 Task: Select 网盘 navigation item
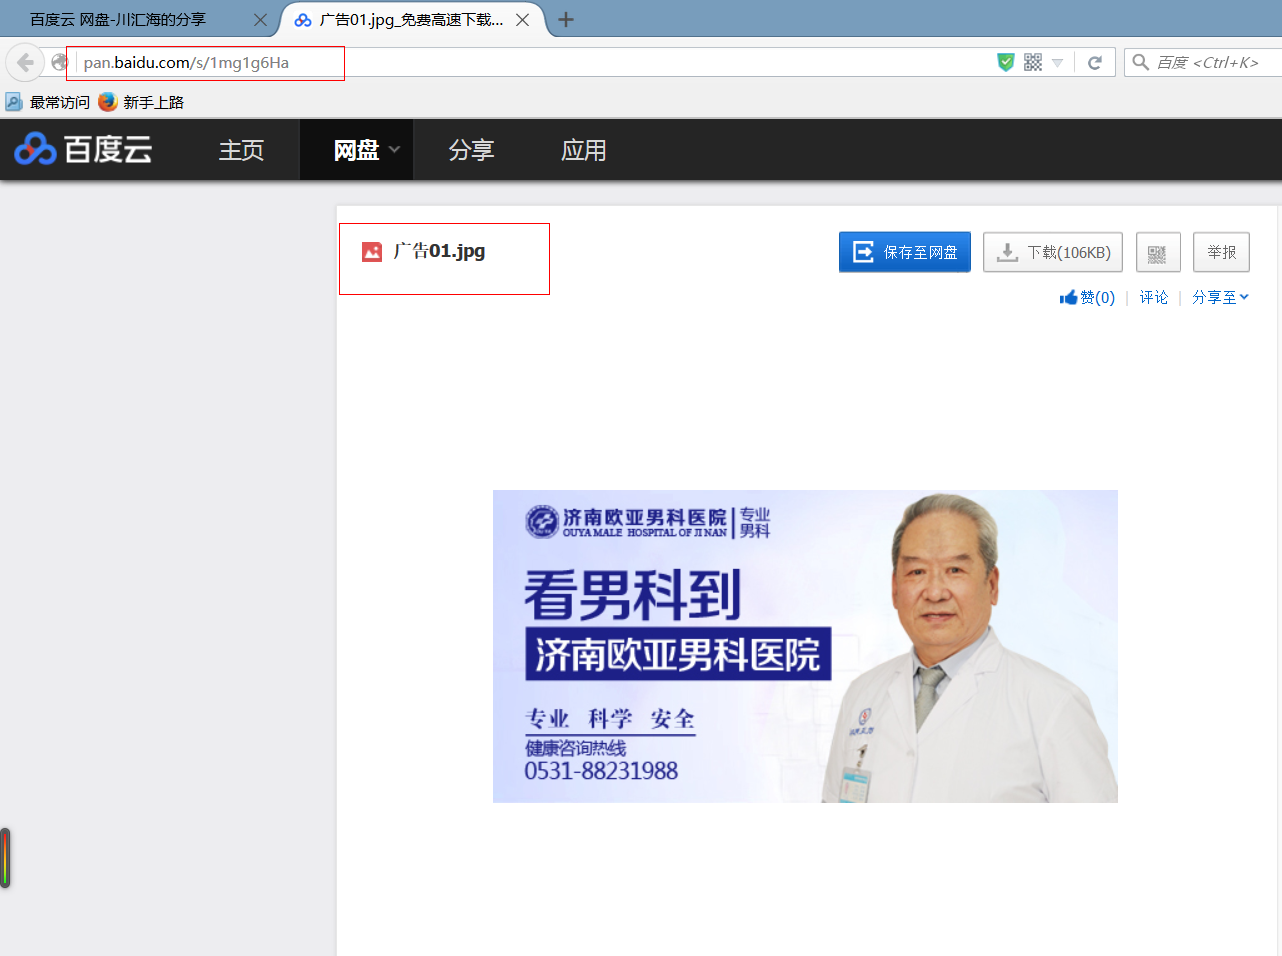[x=356, y=150]
